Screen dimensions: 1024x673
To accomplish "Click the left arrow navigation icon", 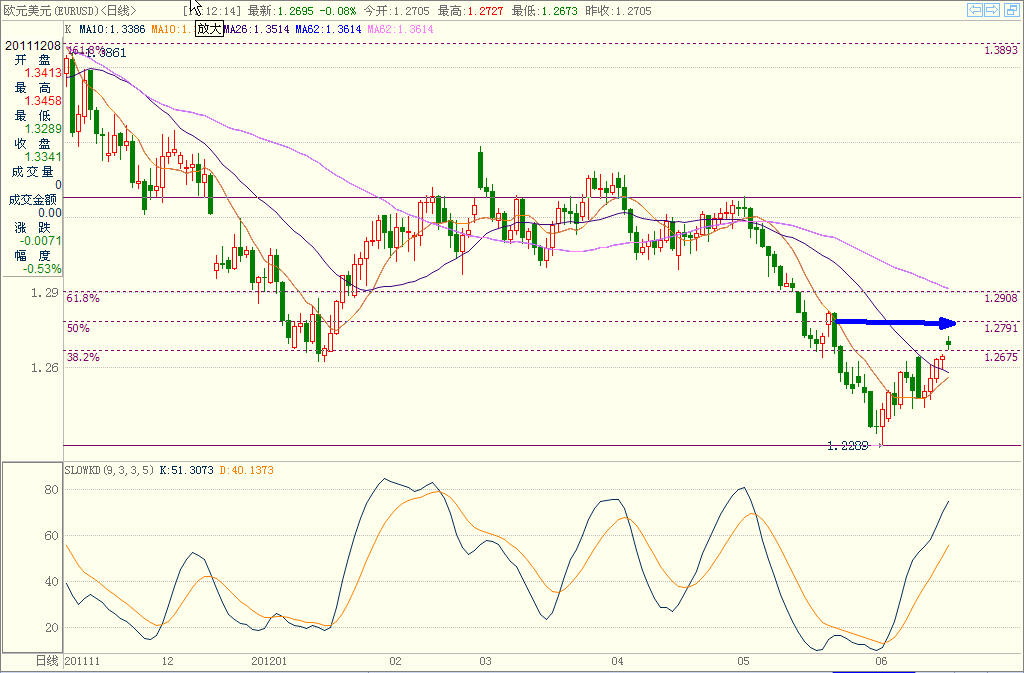I will tap(975, 9).
